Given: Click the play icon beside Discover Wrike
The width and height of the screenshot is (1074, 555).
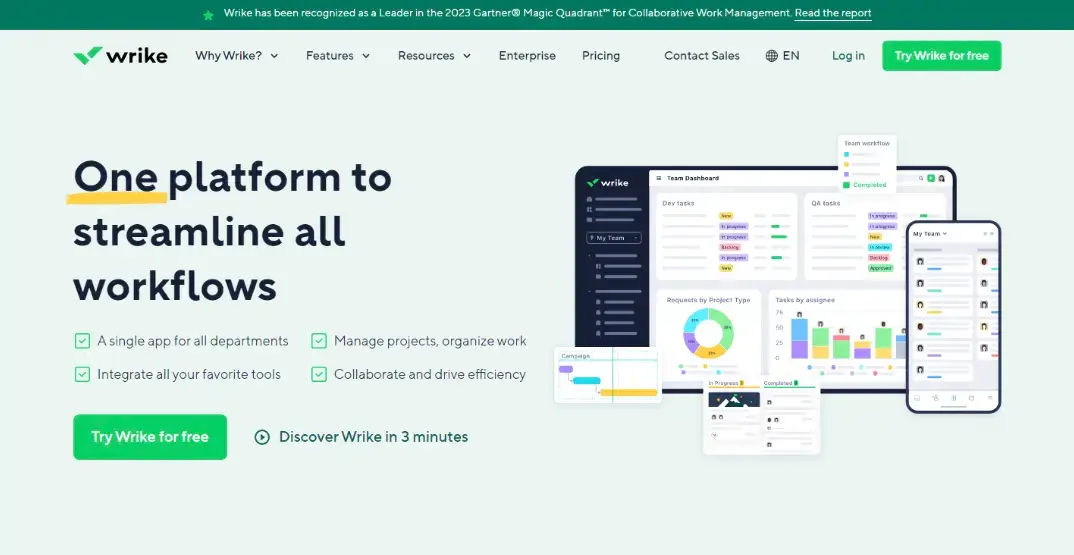Looking at the screenshot, I should pos(262,437).
